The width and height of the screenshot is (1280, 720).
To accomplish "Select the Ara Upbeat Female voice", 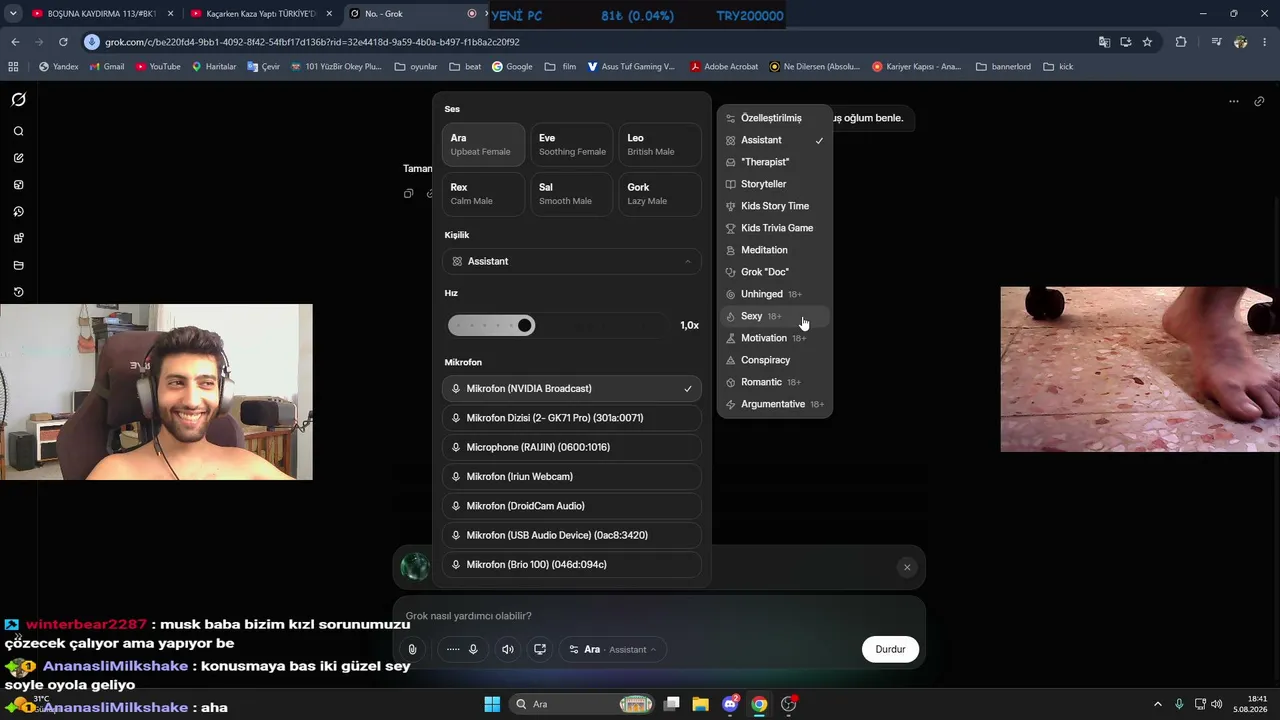I will [x=483, y=144].
